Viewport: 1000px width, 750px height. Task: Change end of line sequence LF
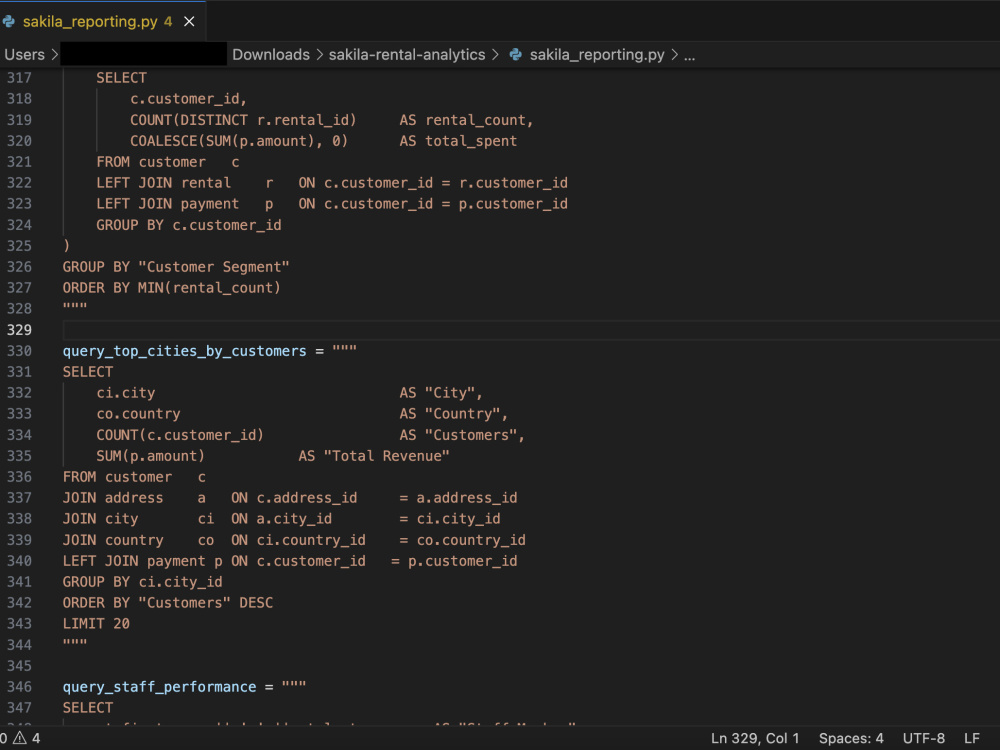(x=971, y=738)
